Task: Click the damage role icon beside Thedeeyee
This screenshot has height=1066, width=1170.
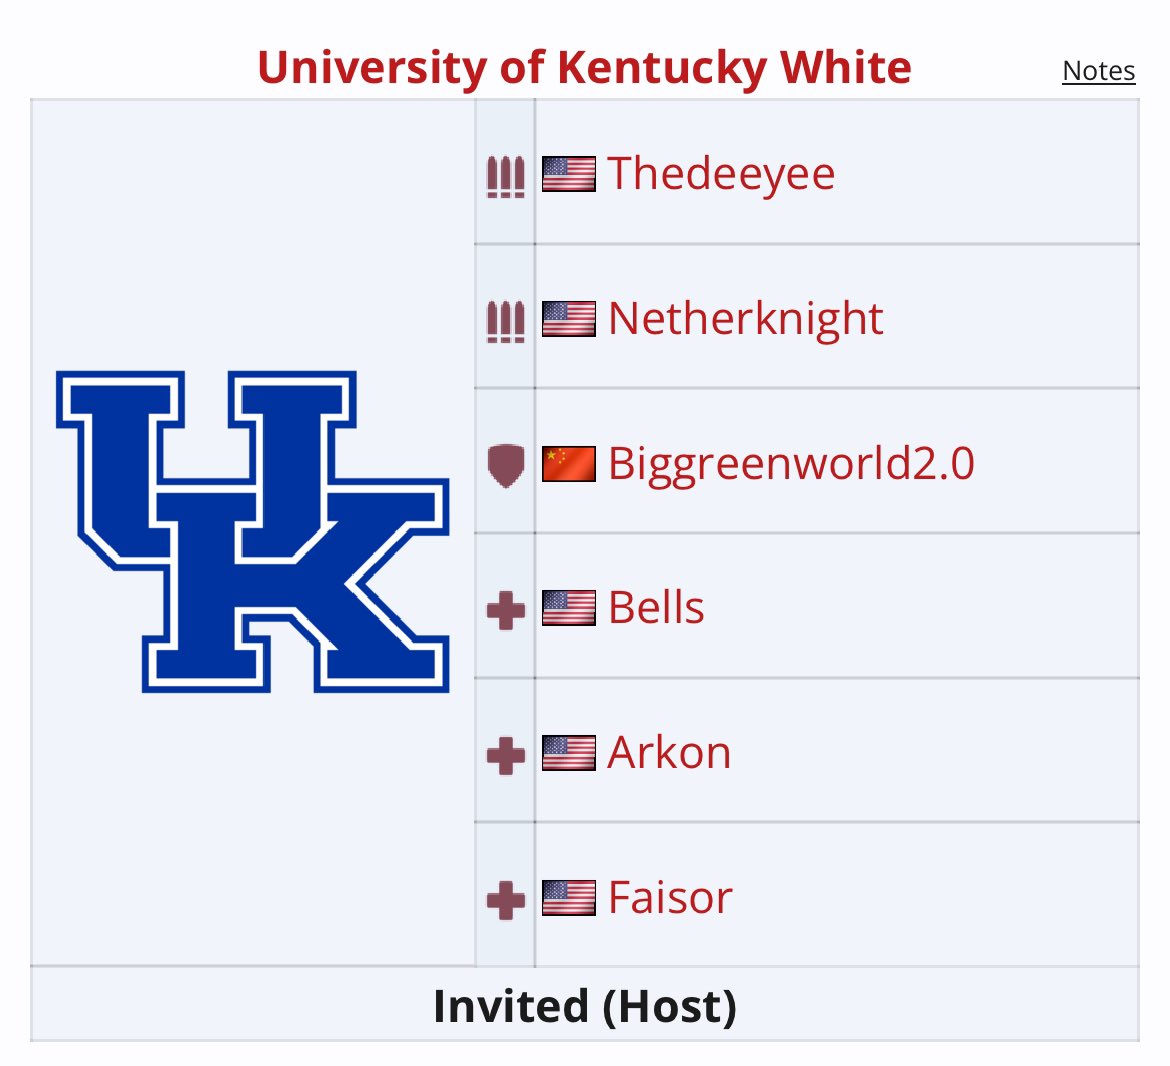Action: pyautogui.click(x=505, y=177)
